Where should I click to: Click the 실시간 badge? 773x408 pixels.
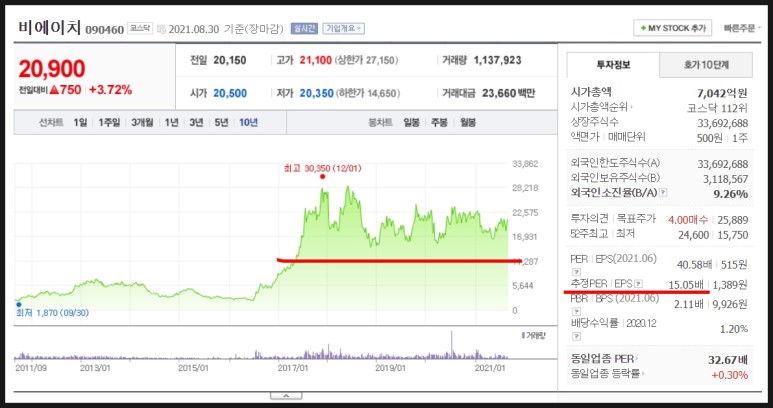[x=305, y=29]
